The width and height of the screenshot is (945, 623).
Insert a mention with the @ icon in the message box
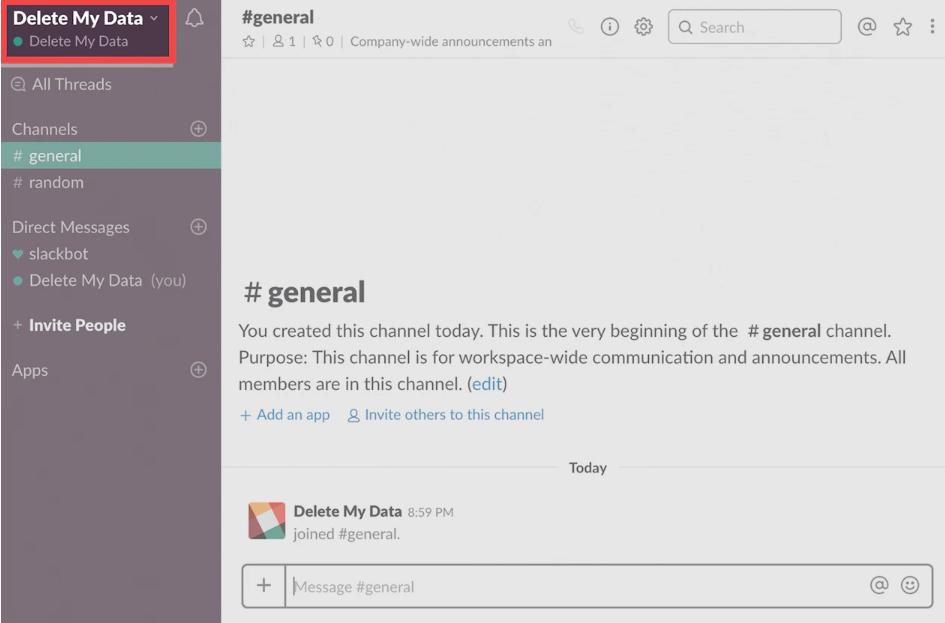(879, 584)
